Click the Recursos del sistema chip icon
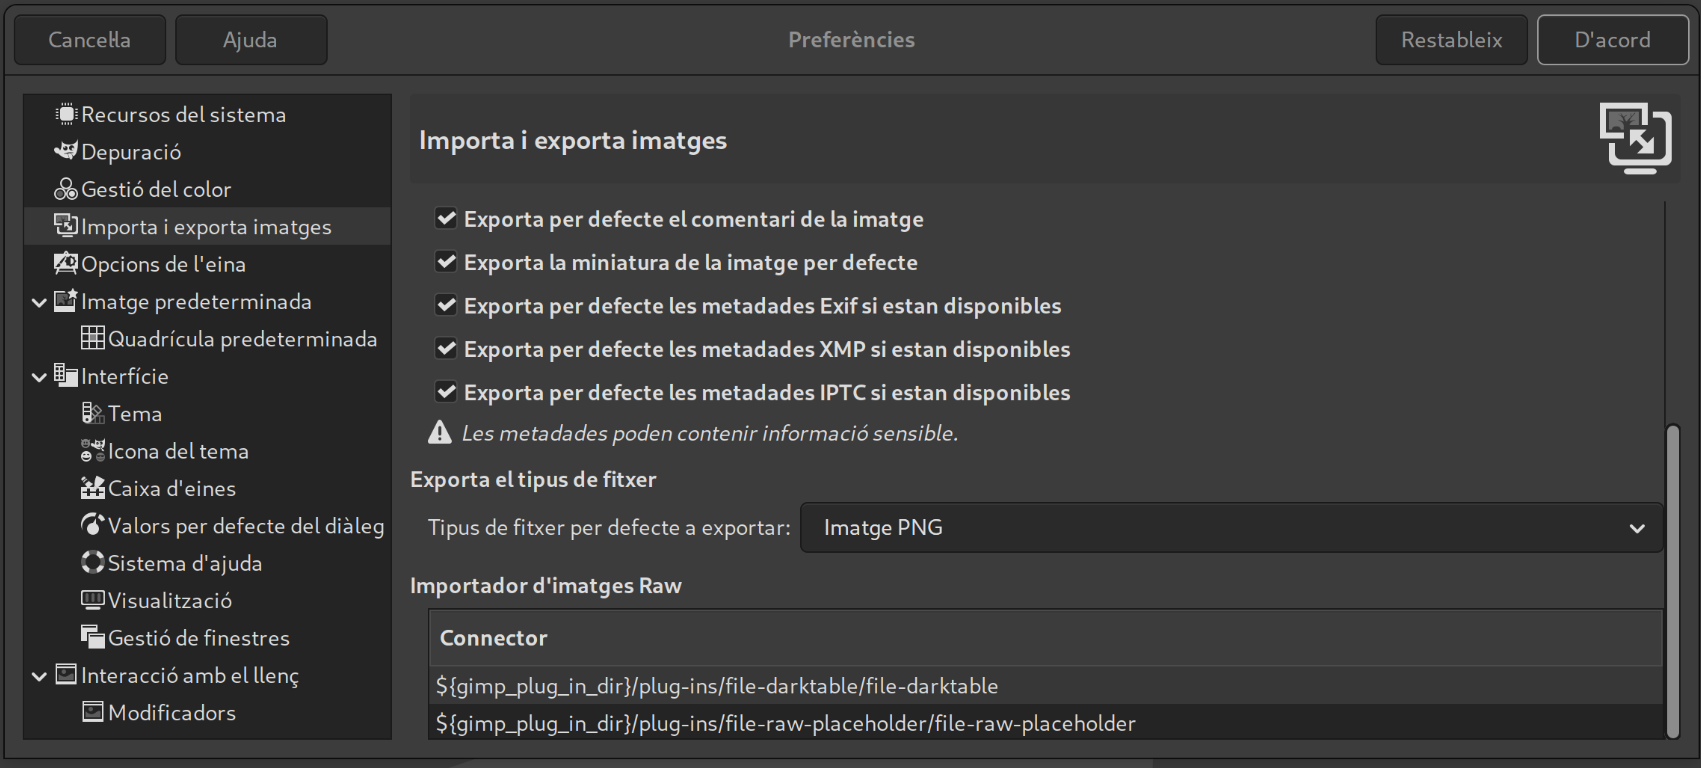 coord(66,115)
